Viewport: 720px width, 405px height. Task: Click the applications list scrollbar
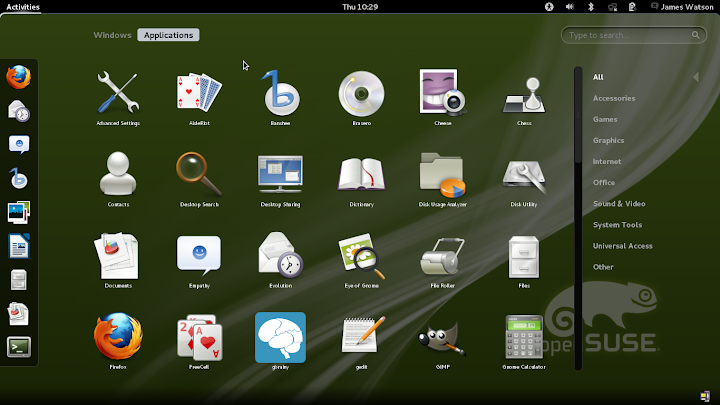(578, 218)
